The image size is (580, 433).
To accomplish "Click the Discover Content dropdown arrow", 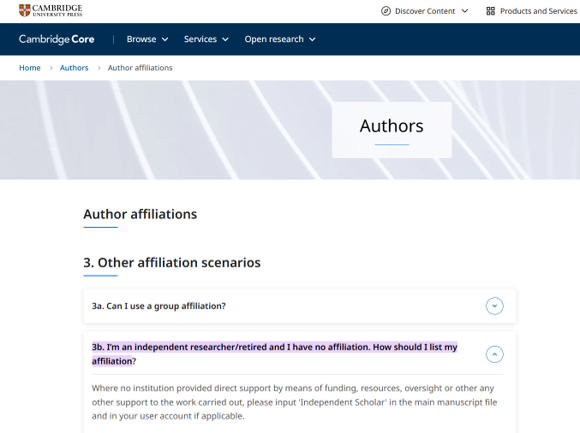I will [x=465, y=11].
